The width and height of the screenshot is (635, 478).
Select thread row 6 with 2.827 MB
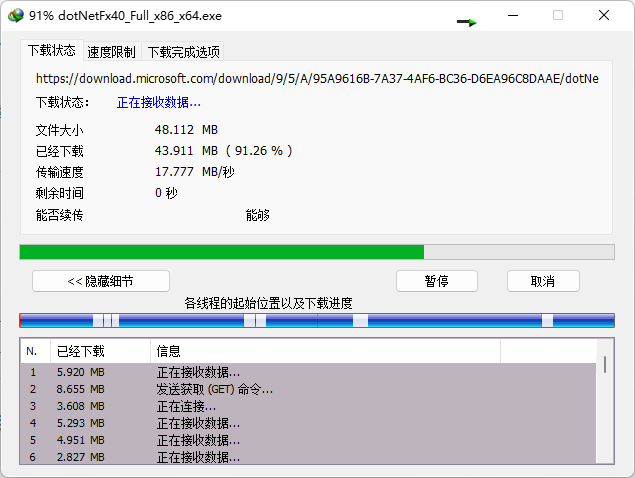pos(308,457)
